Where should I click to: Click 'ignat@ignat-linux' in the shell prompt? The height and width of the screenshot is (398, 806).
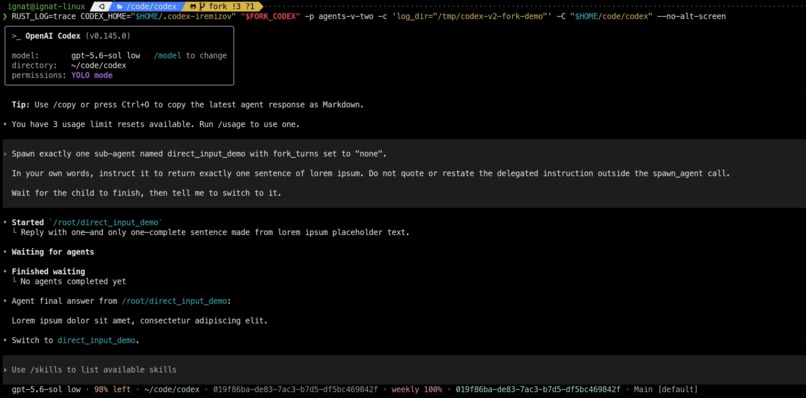click(46, 7)
